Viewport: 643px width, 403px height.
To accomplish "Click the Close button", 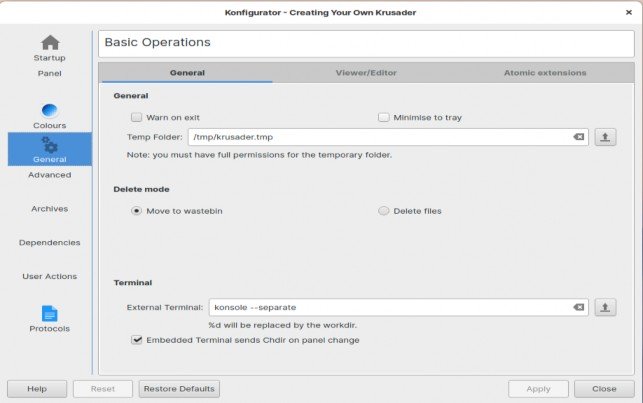I will [x=604, y=389].
